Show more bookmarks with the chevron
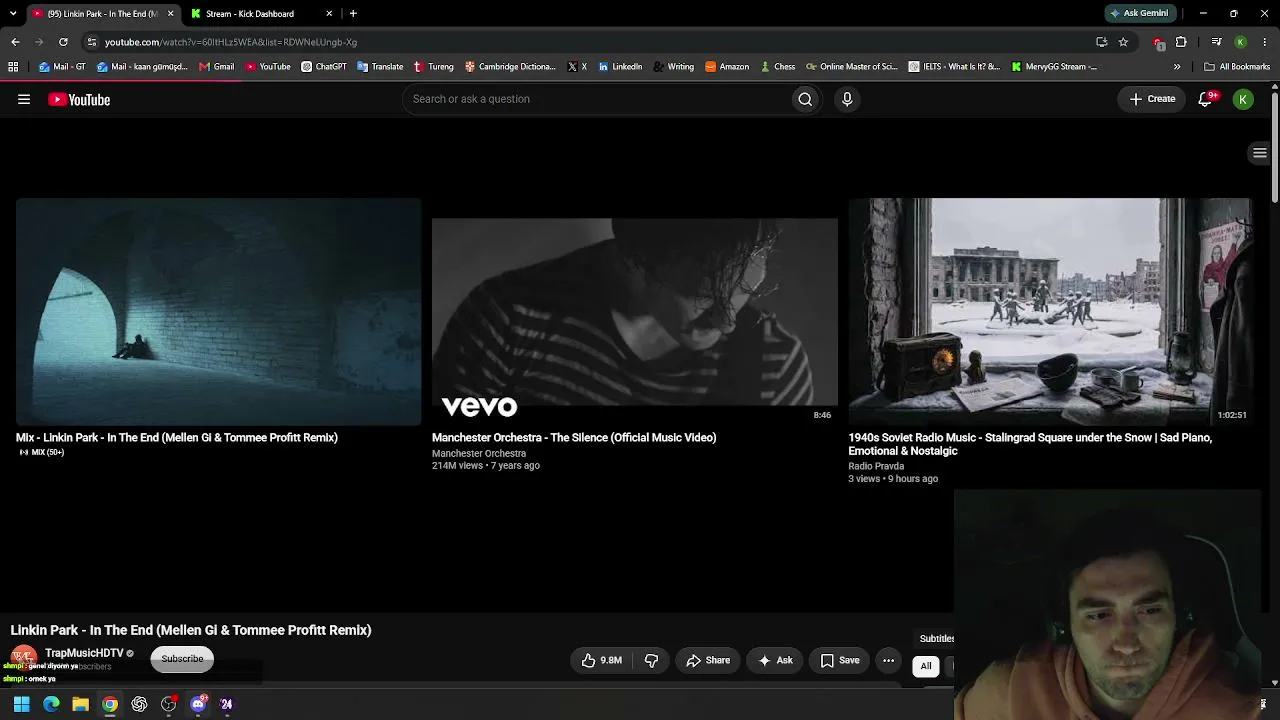 click(x=1177, y=67)
